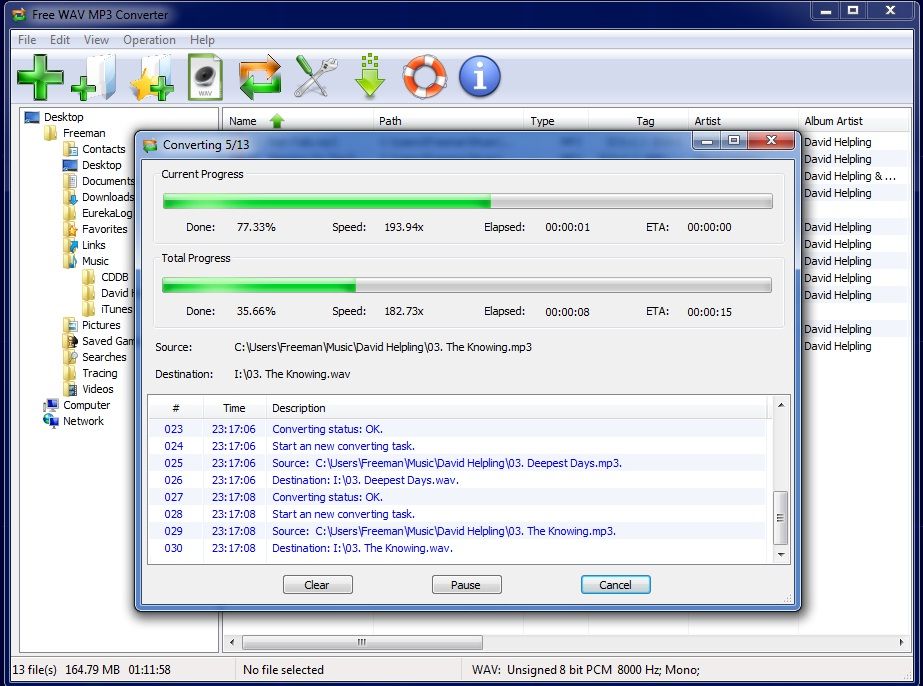Select 'David Helpling & ...' album artist cell
The height and width of the screenshot is (686, 923).
850,176
